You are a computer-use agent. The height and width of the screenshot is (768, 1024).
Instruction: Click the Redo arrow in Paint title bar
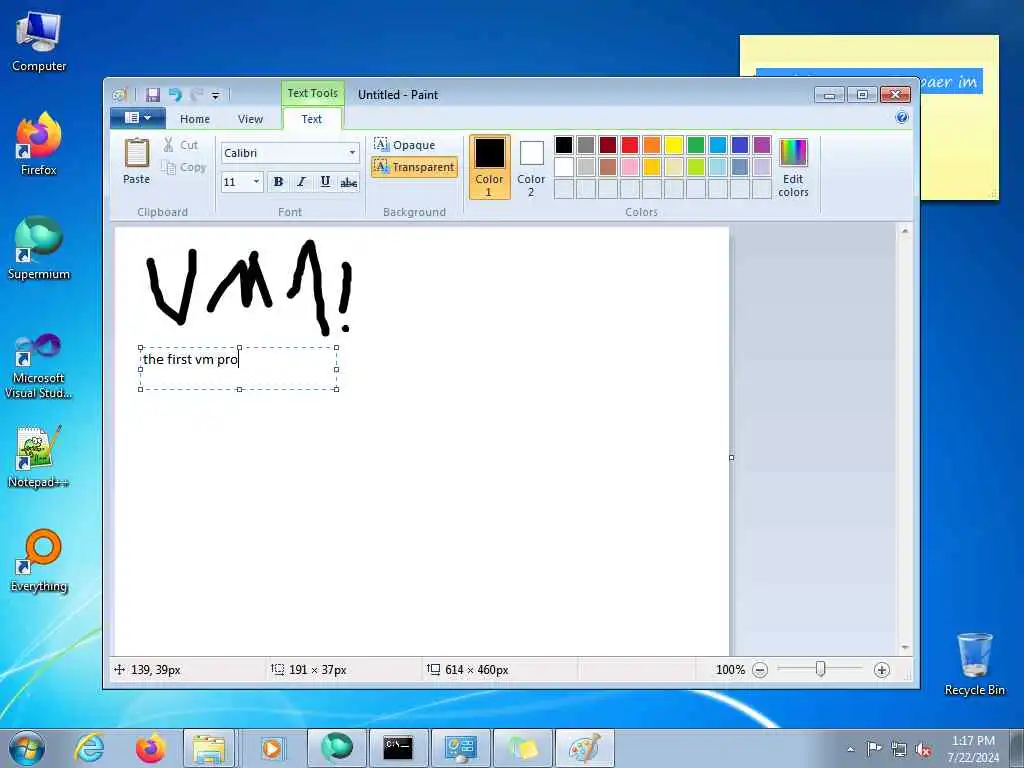point(195,95)
